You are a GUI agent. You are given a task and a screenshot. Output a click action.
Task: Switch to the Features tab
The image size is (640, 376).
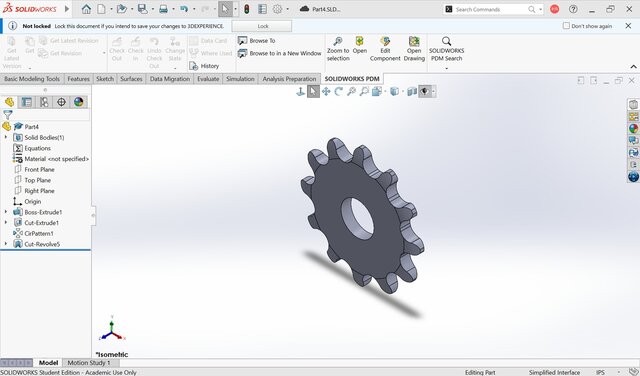[x=78, y=79]
